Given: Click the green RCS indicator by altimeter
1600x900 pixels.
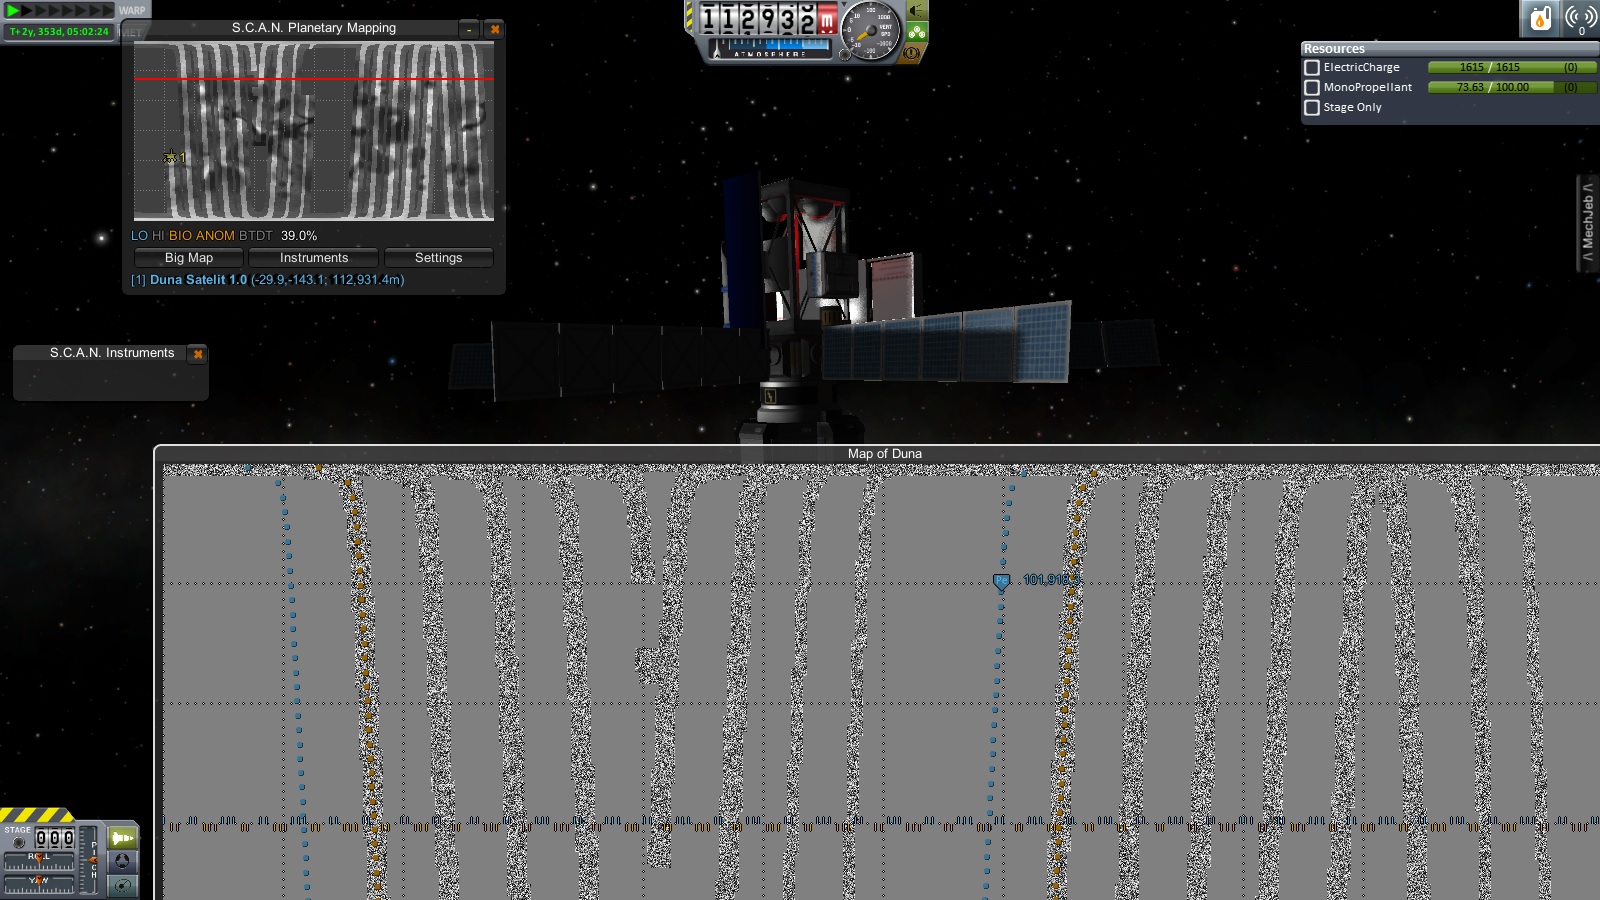Looking at the screenshot, I should tap(916, 33).
